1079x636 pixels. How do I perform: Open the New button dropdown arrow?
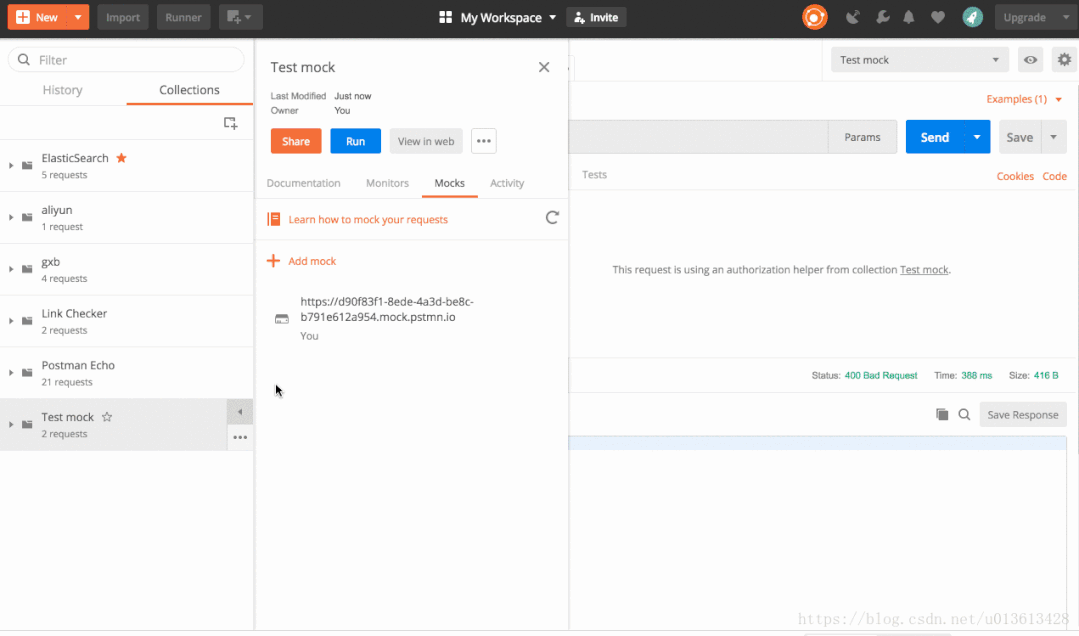coord(78,17)
